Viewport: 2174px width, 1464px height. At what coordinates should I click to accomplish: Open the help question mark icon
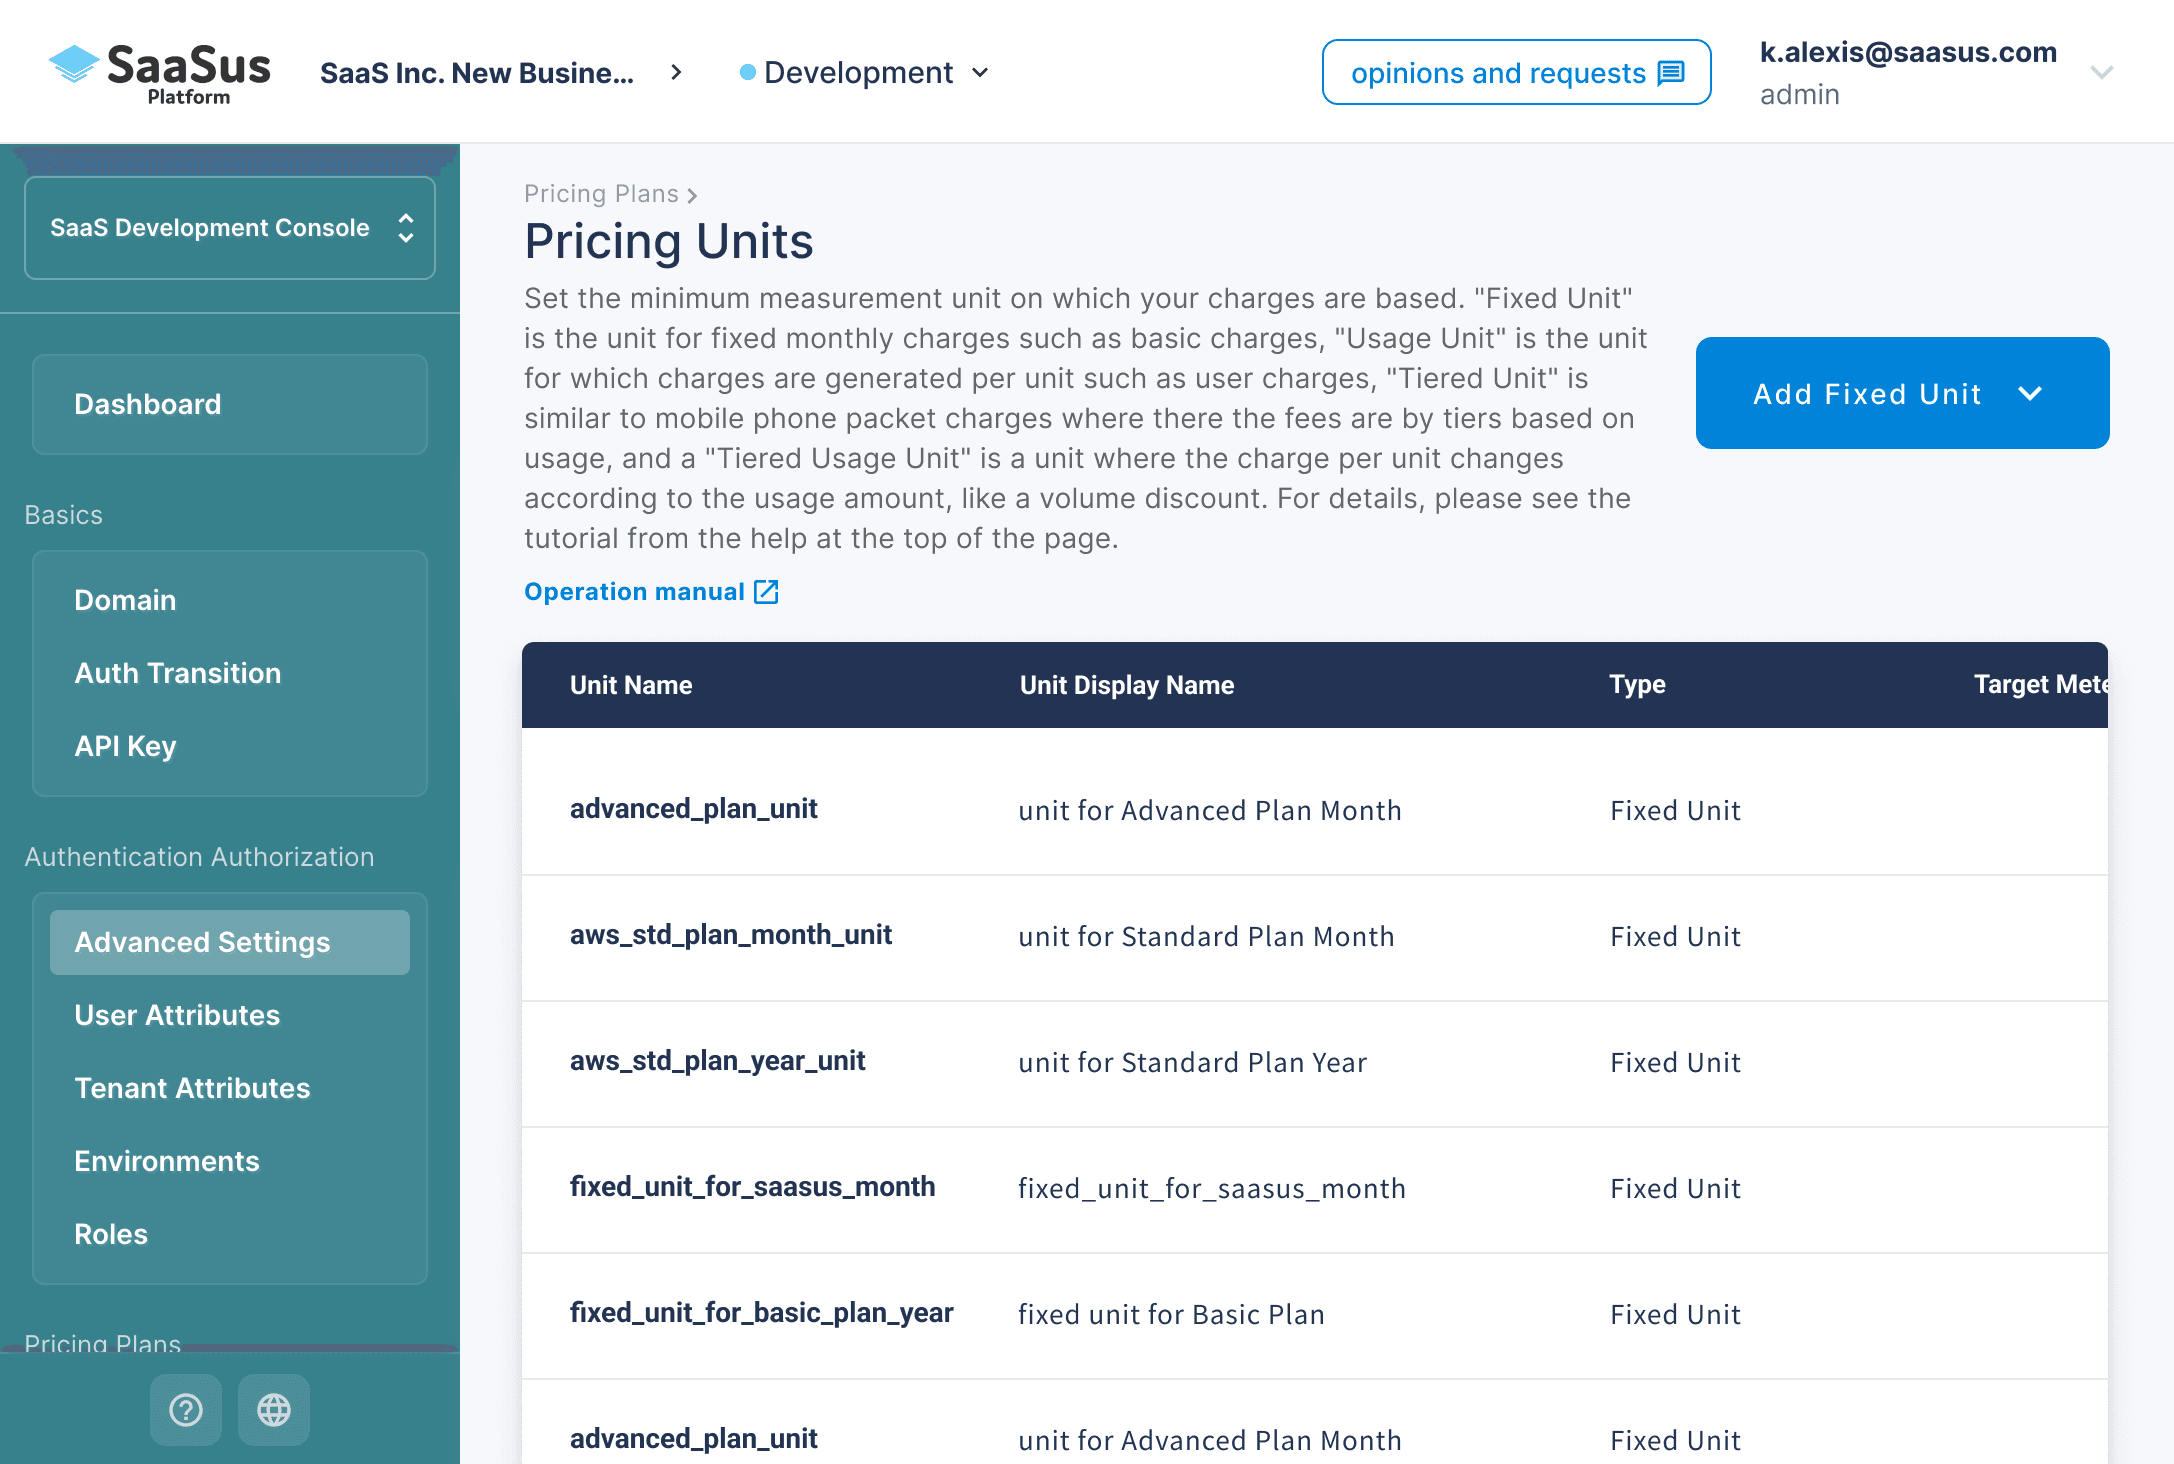point(186,1410)
